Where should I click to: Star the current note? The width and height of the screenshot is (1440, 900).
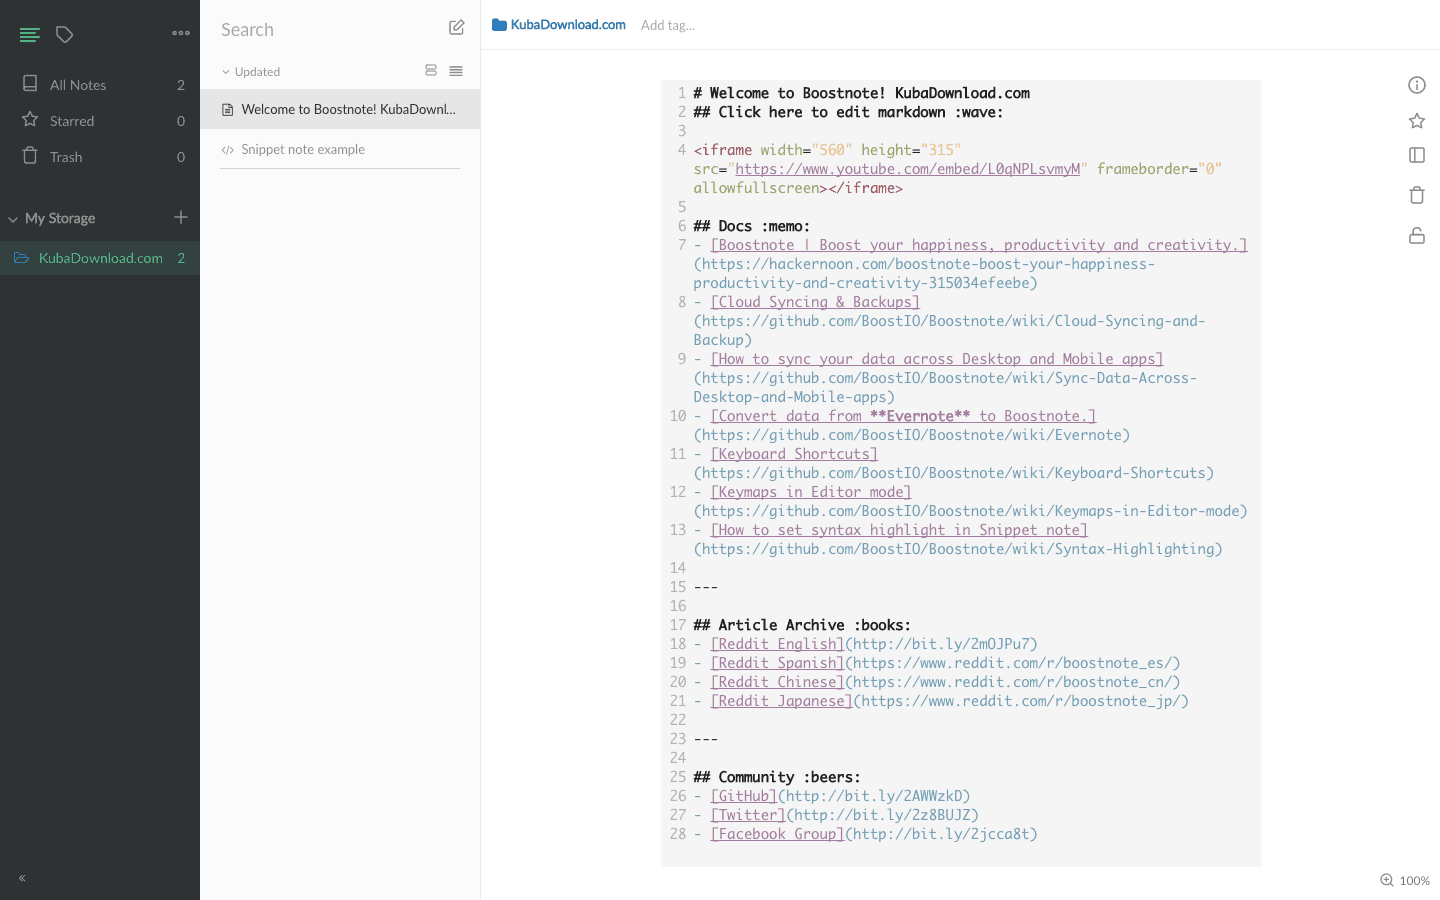click(x=1417, y=121)
